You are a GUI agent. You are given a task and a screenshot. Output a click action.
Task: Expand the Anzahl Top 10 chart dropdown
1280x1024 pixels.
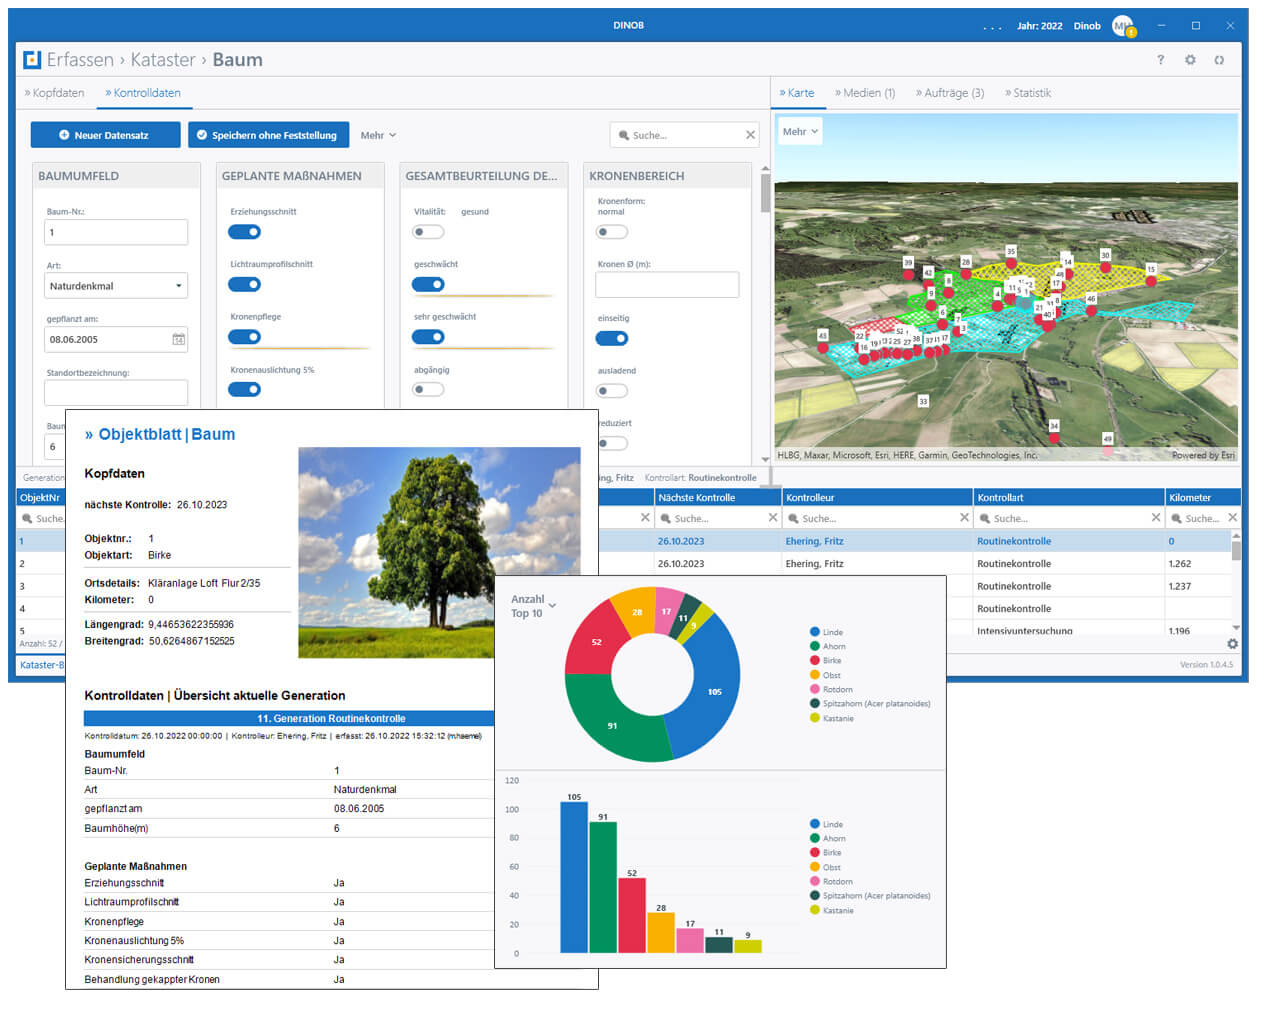point(552,606)
